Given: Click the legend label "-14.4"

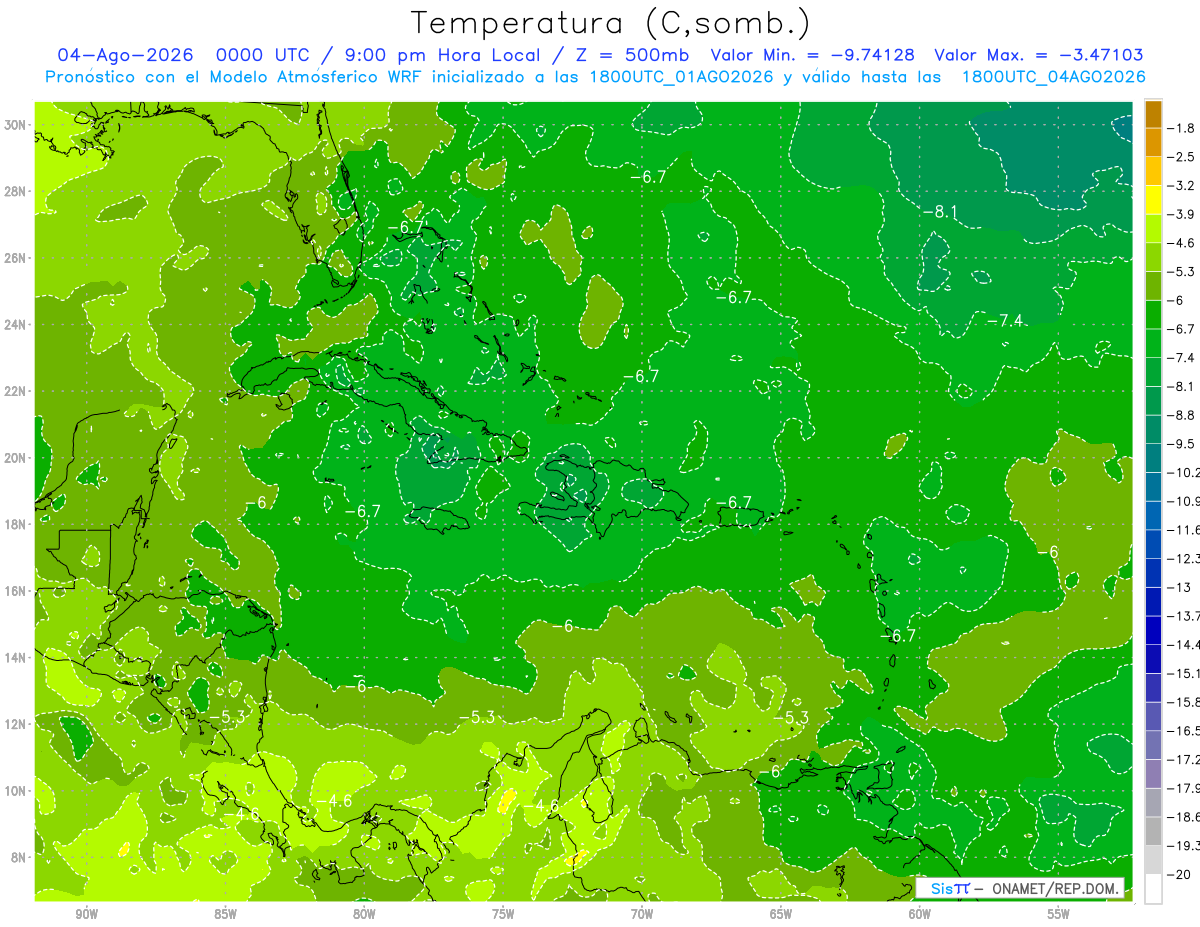Looking at the screenshot, I should coord(1183,644).
